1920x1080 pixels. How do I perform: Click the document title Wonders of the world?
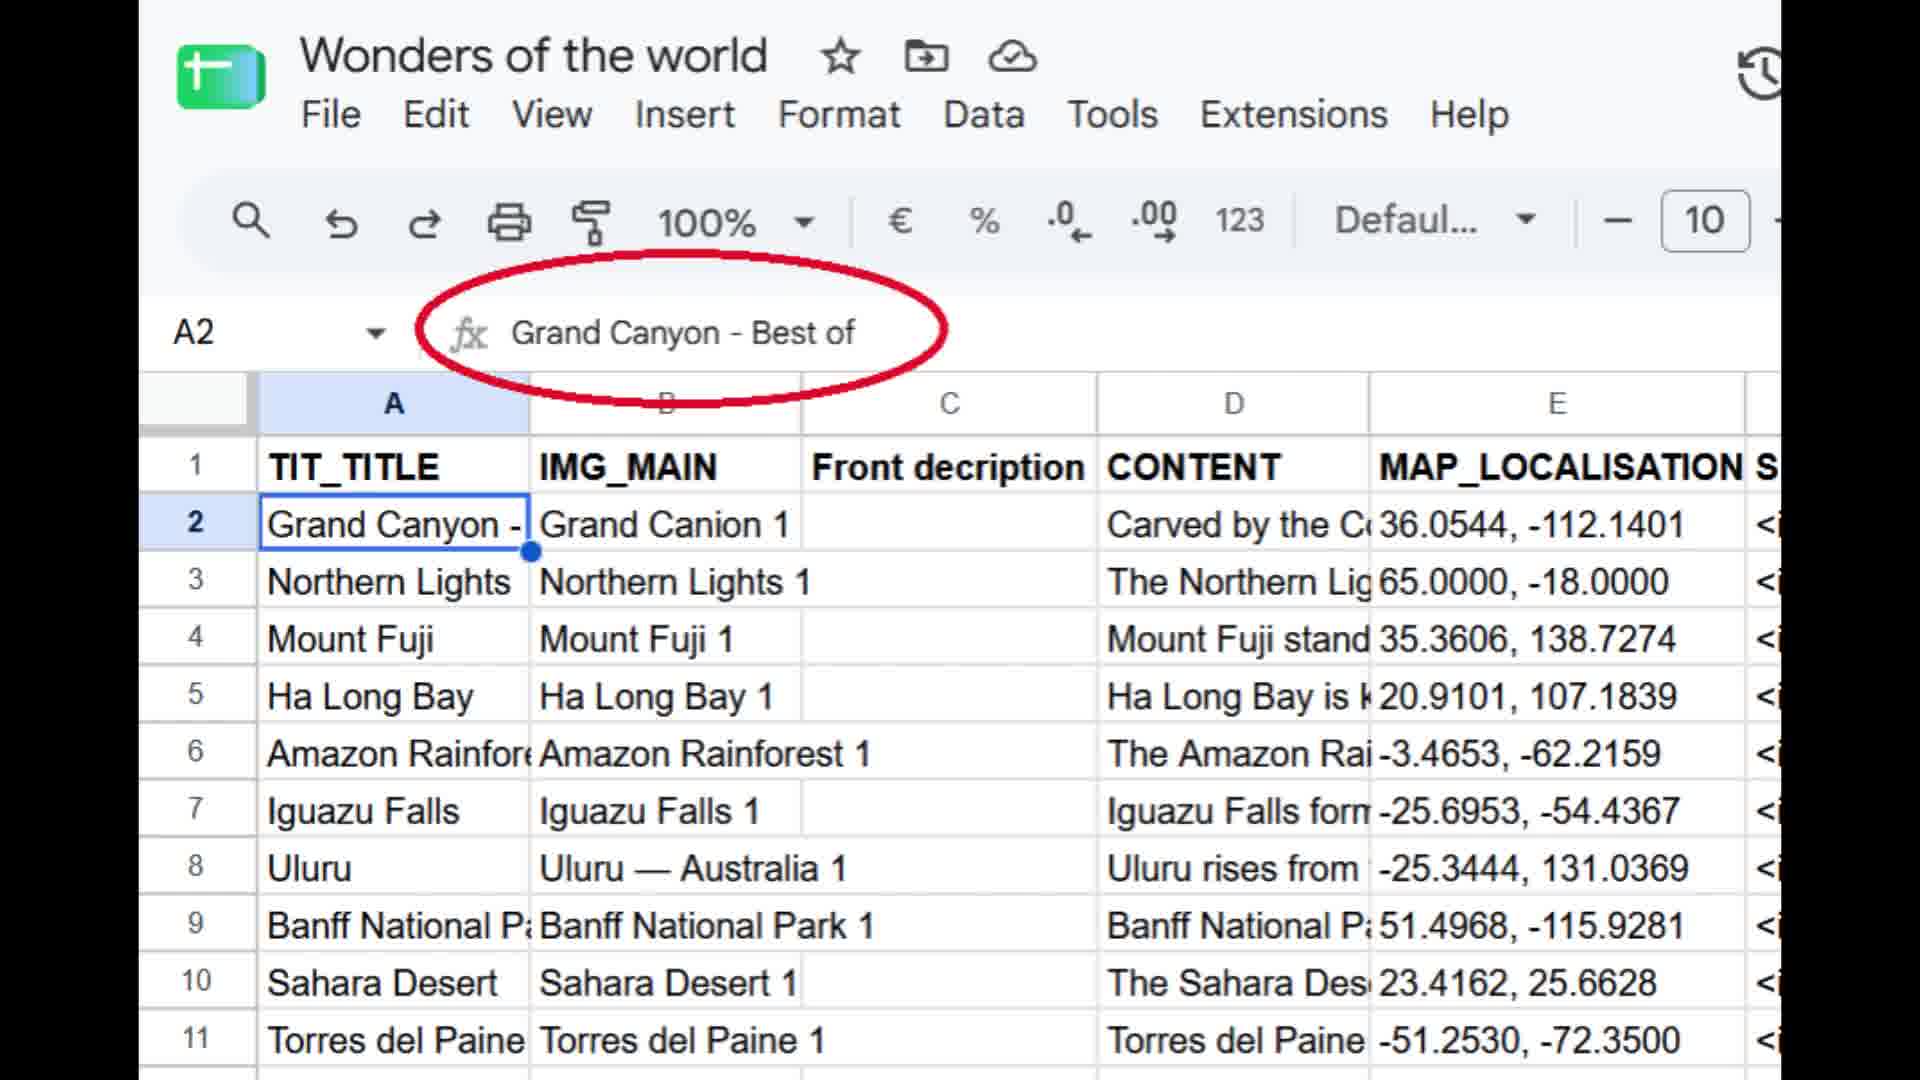(533, 56)
